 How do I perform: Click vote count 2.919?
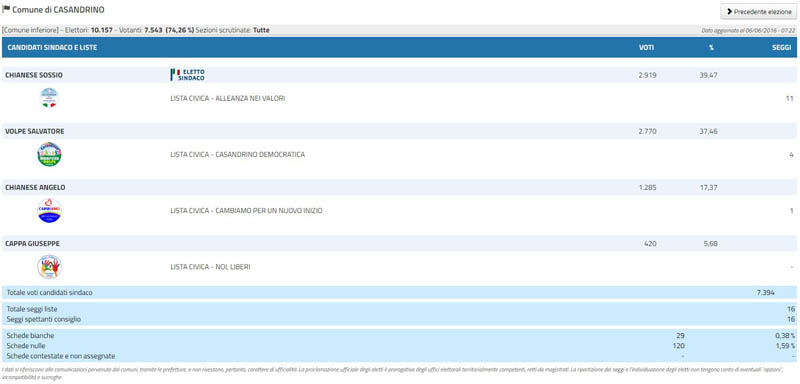pyautogui.click(x=647, y=75)
